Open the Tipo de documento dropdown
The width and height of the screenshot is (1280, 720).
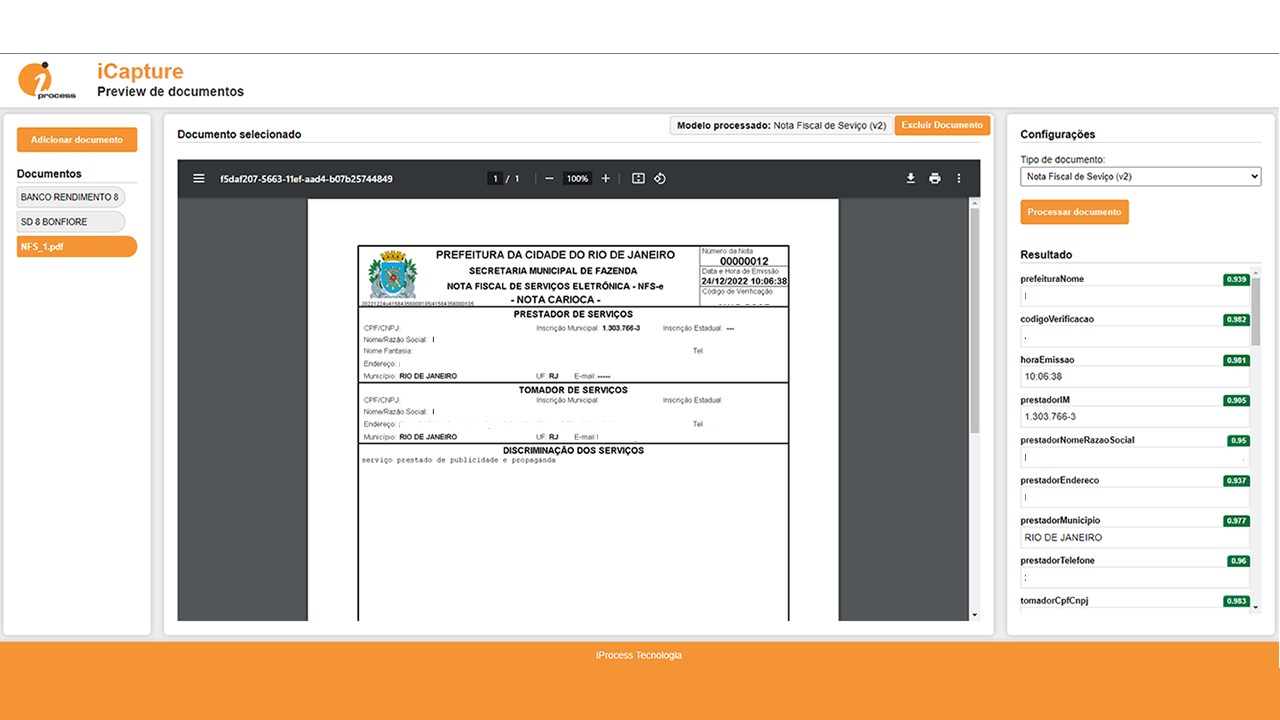click(1141, 176)
